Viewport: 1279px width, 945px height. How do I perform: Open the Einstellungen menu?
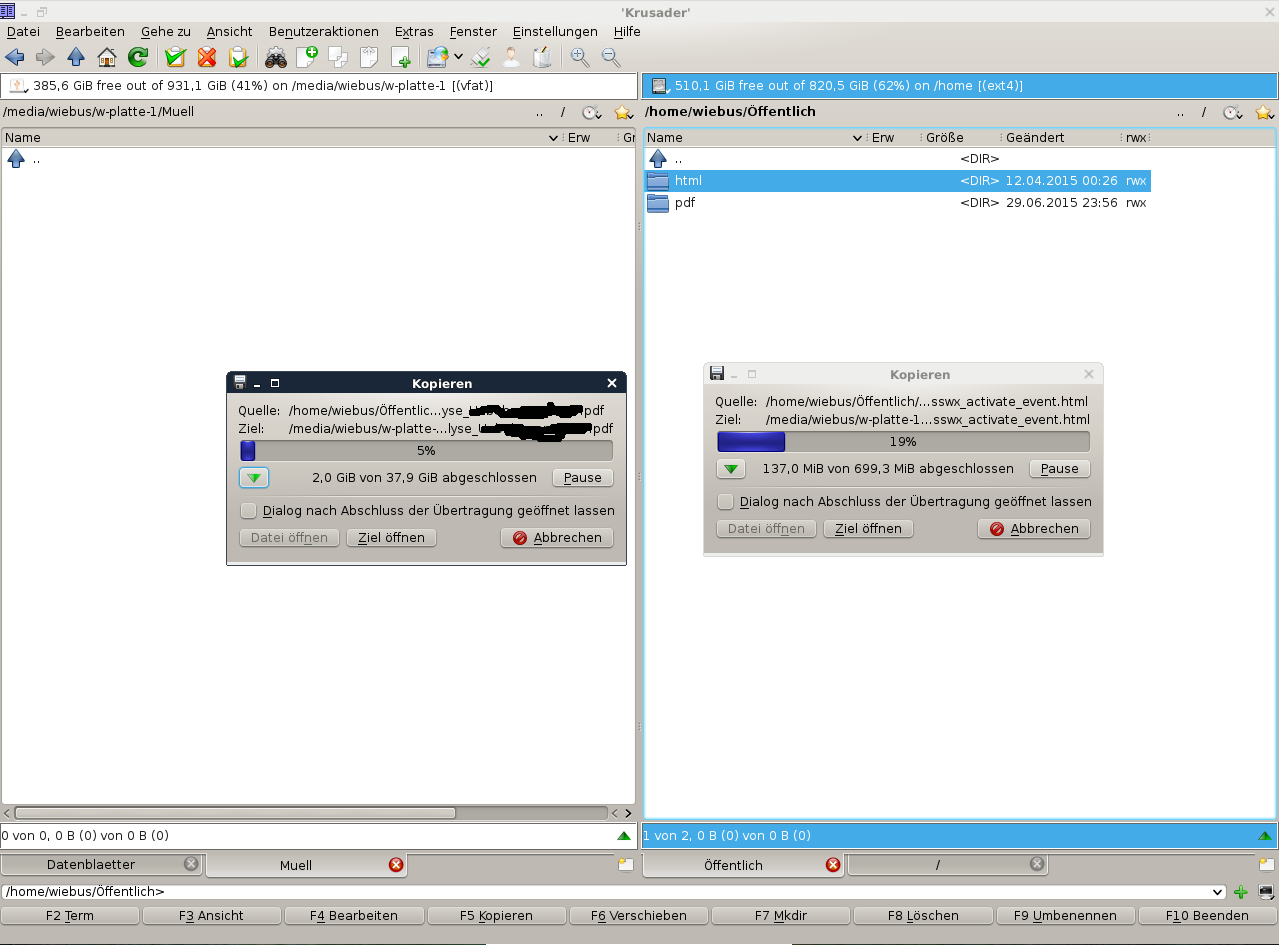[x=555, y=31]
